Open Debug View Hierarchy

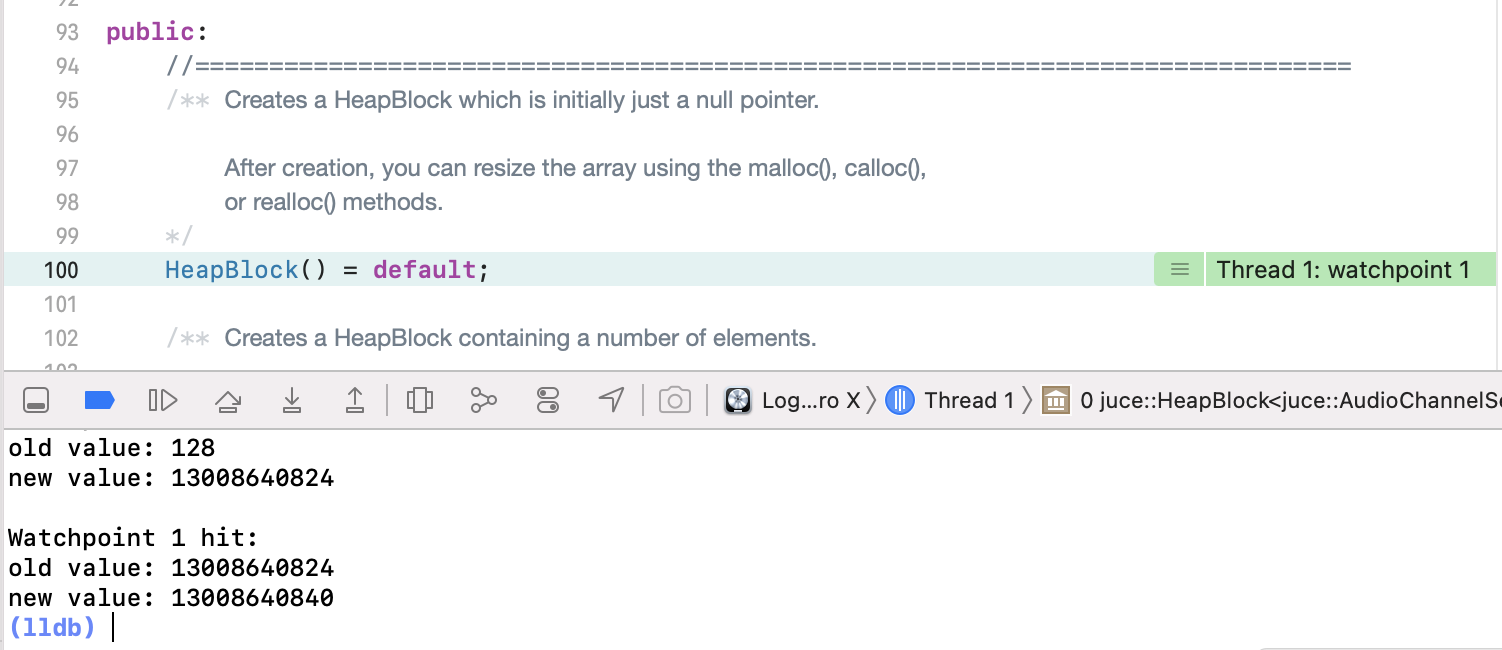(x=420, y=401)
